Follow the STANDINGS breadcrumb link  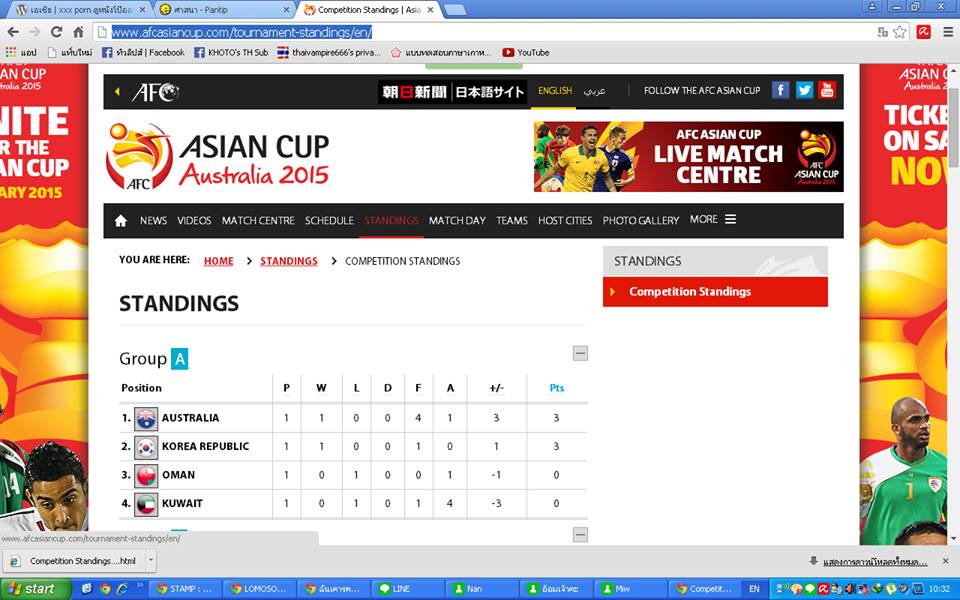(289, 261)
